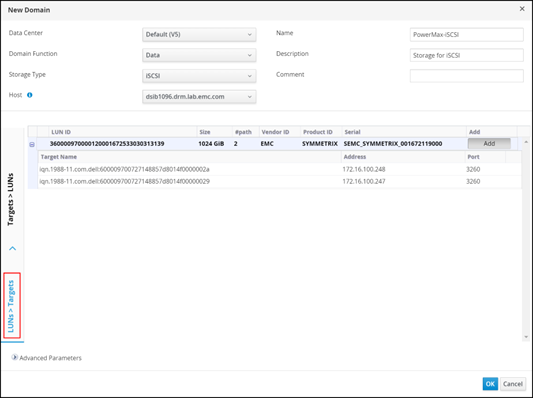Click the Name input field

pos(466,35)
